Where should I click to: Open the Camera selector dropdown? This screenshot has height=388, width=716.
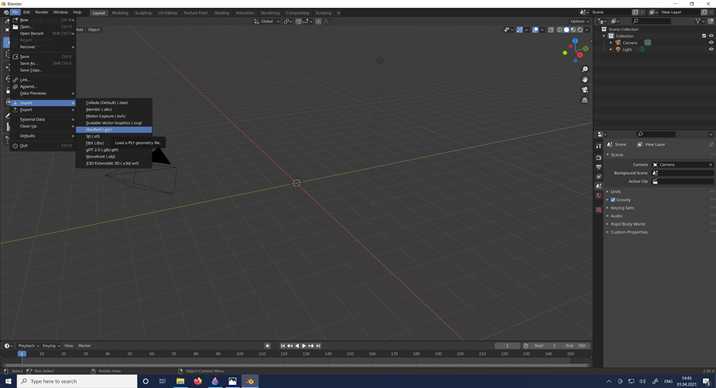[x=682, y=164]
